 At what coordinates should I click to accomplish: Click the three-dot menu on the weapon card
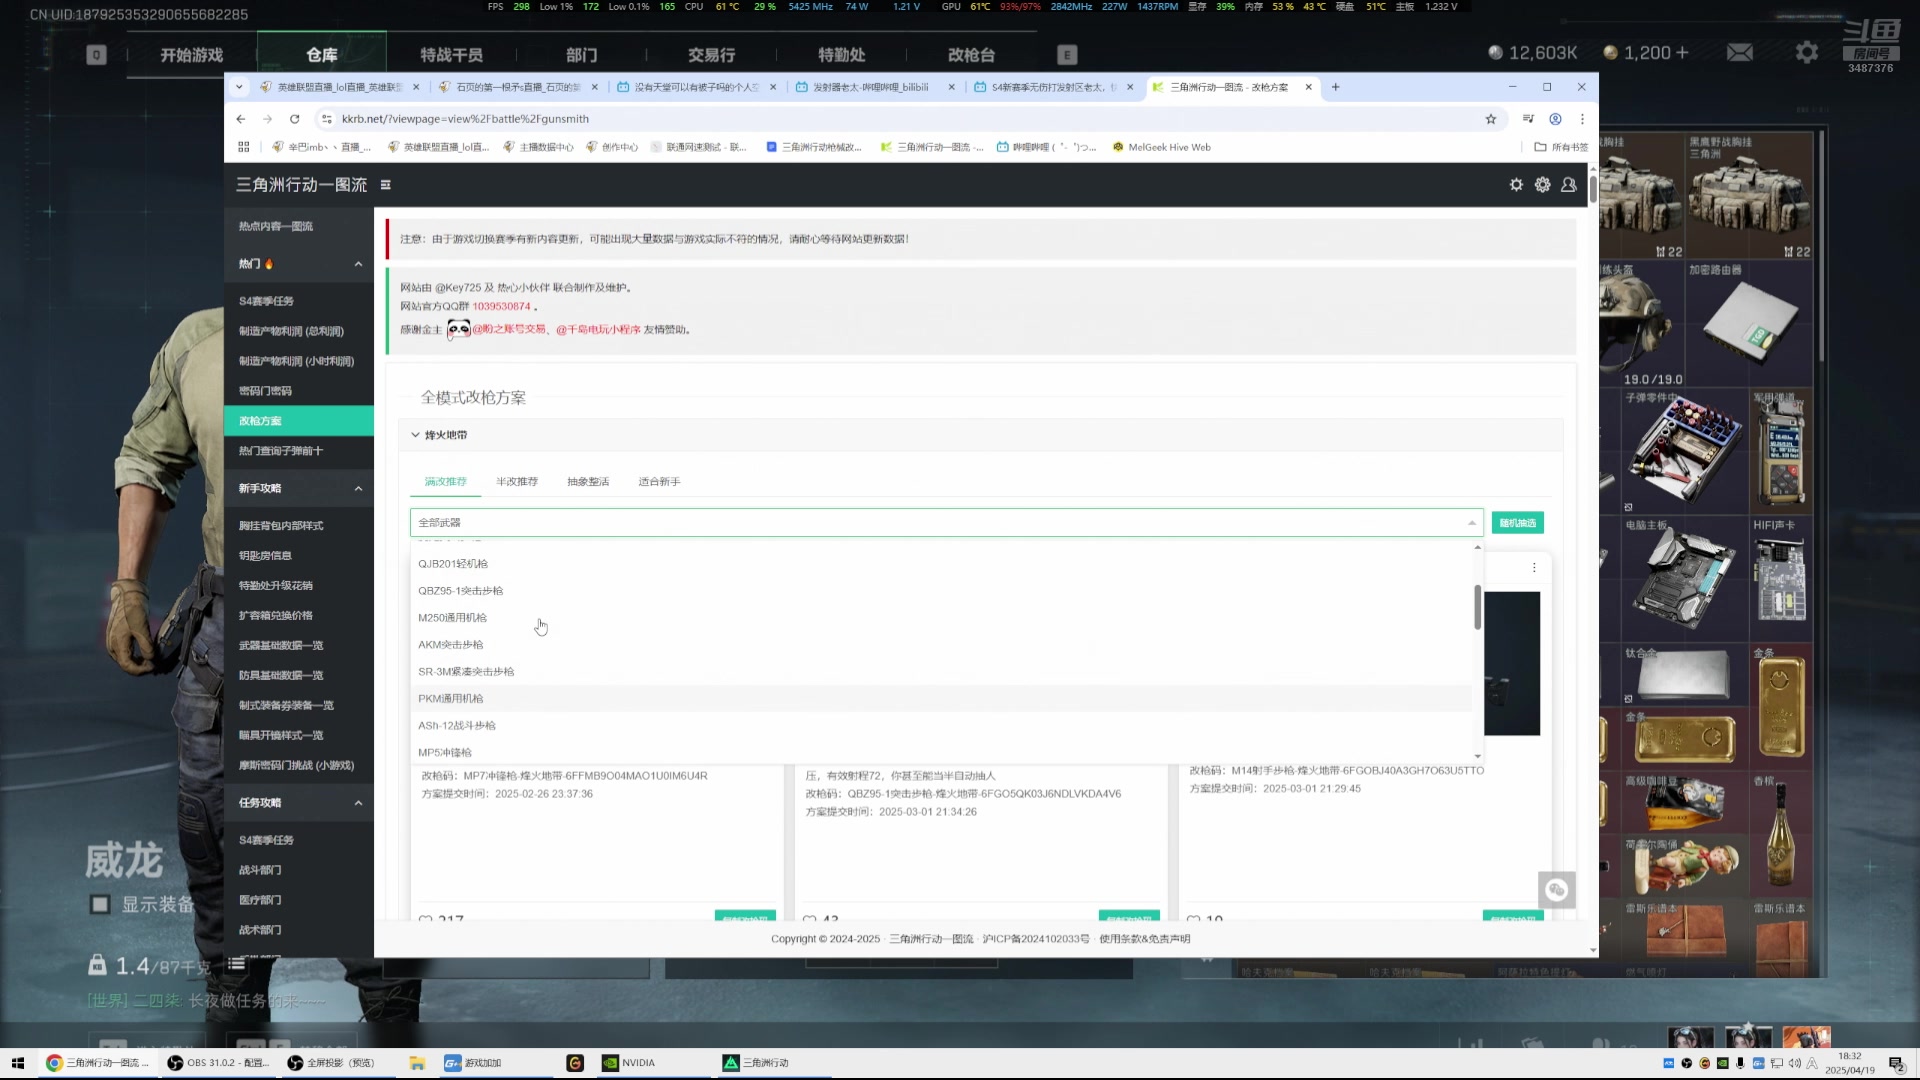(1534, 568)
